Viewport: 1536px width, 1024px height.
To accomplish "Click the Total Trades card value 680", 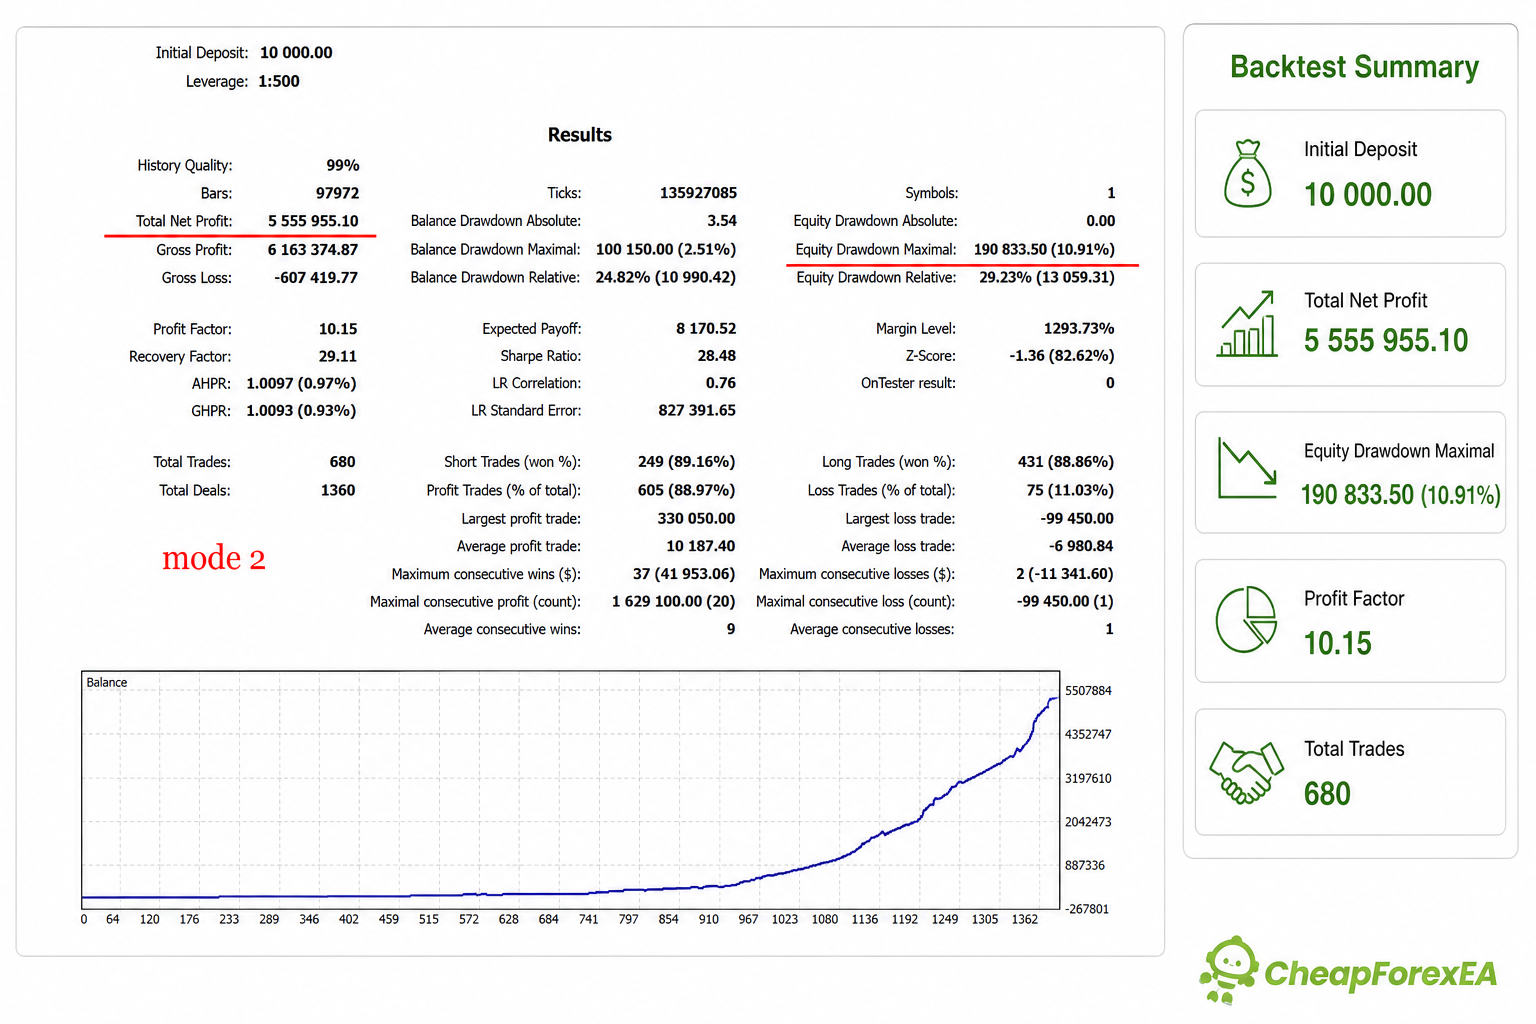I will pyautogui.click(x=1327, y=794).
